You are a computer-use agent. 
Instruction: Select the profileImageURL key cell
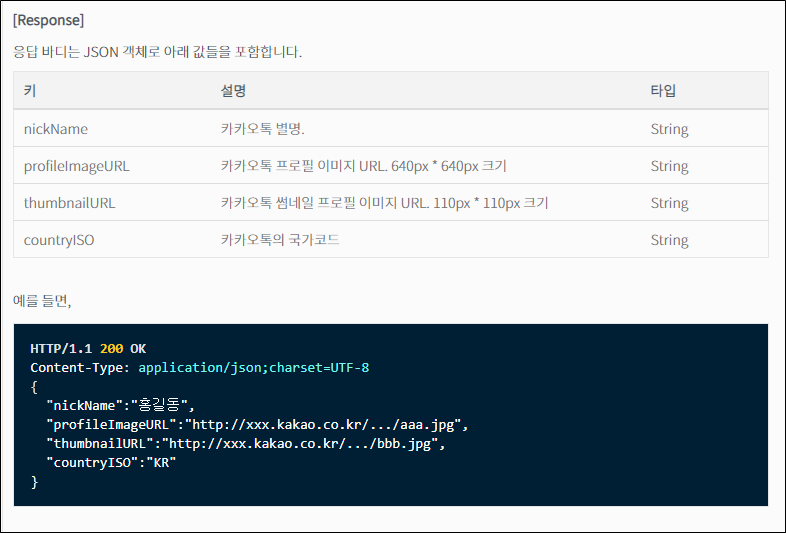click(x=77, y=166)
